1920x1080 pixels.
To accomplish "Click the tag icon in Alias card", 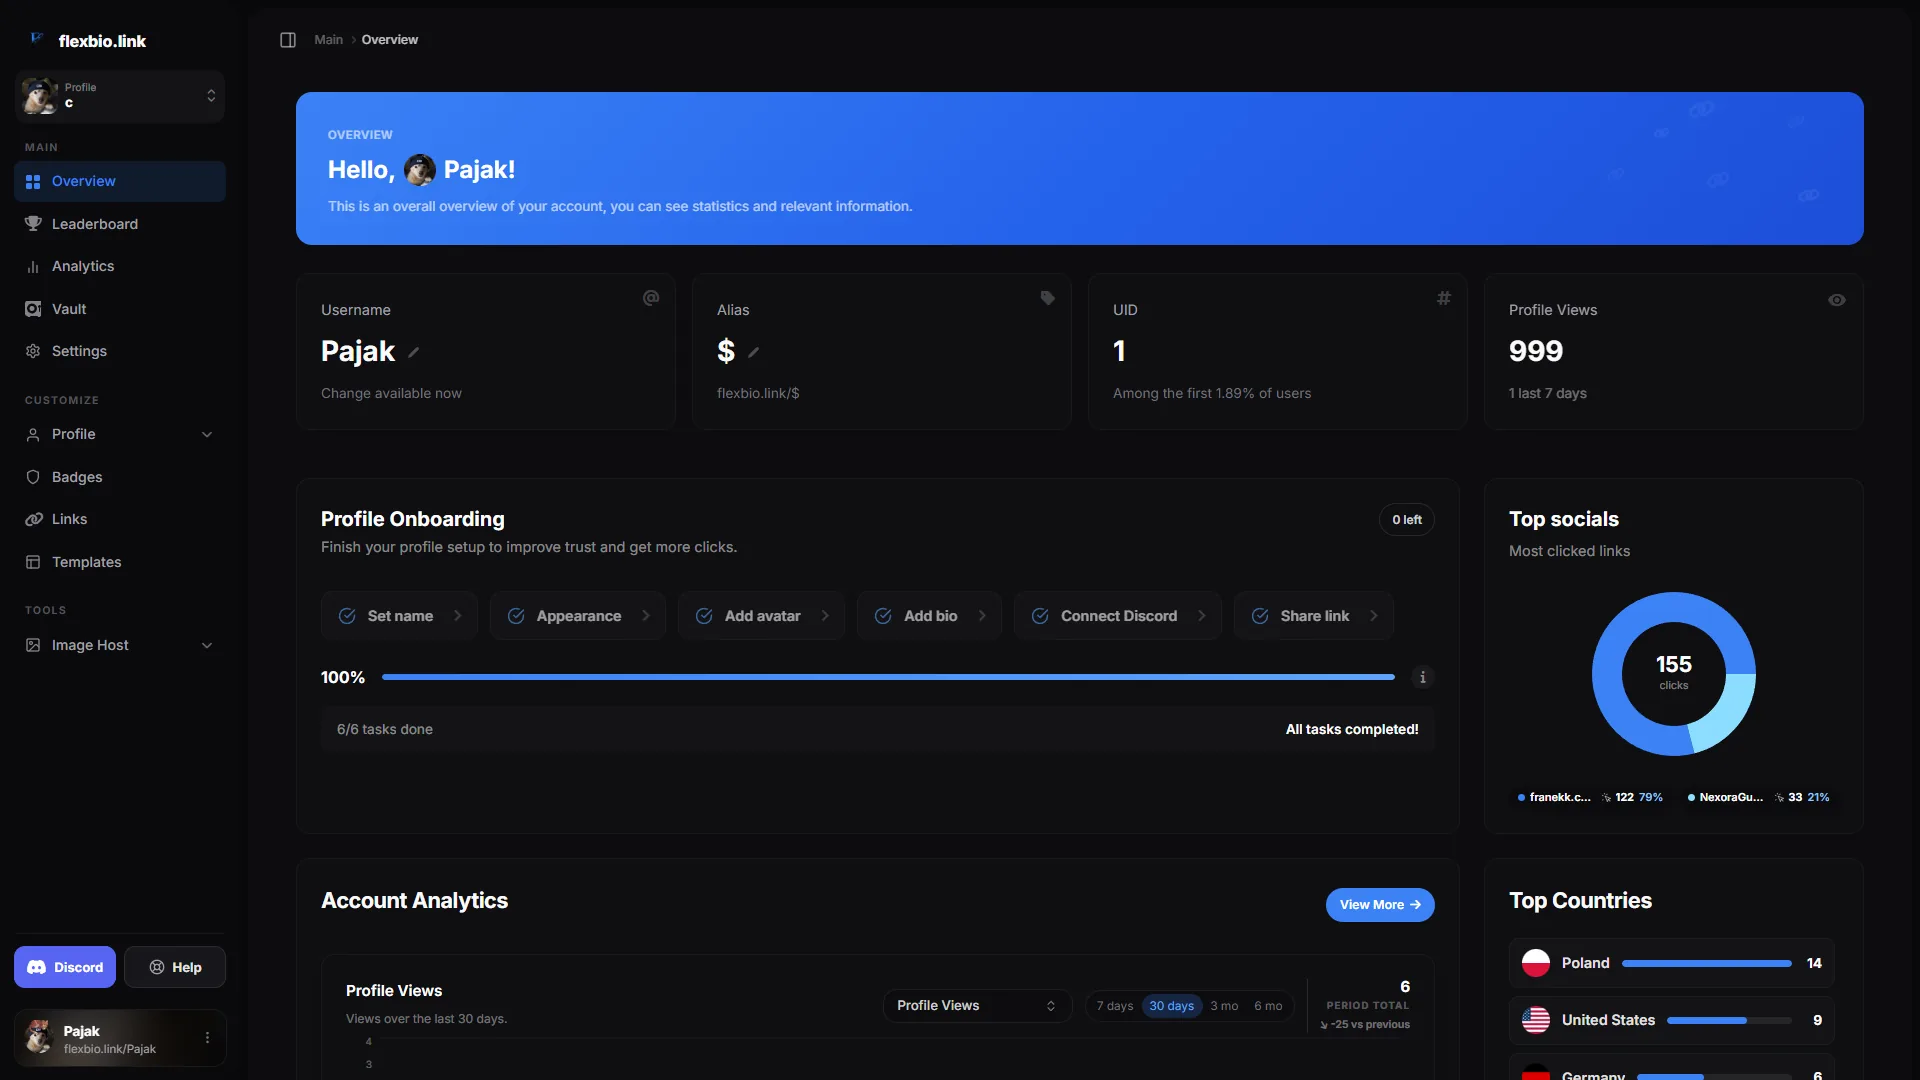I will click(1047, 298).
